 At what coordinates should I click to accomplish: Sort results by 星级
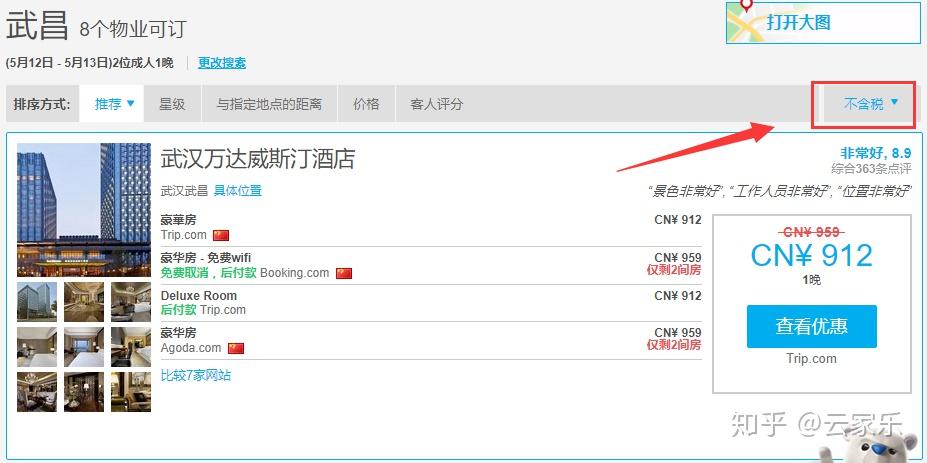pos(172,104)
